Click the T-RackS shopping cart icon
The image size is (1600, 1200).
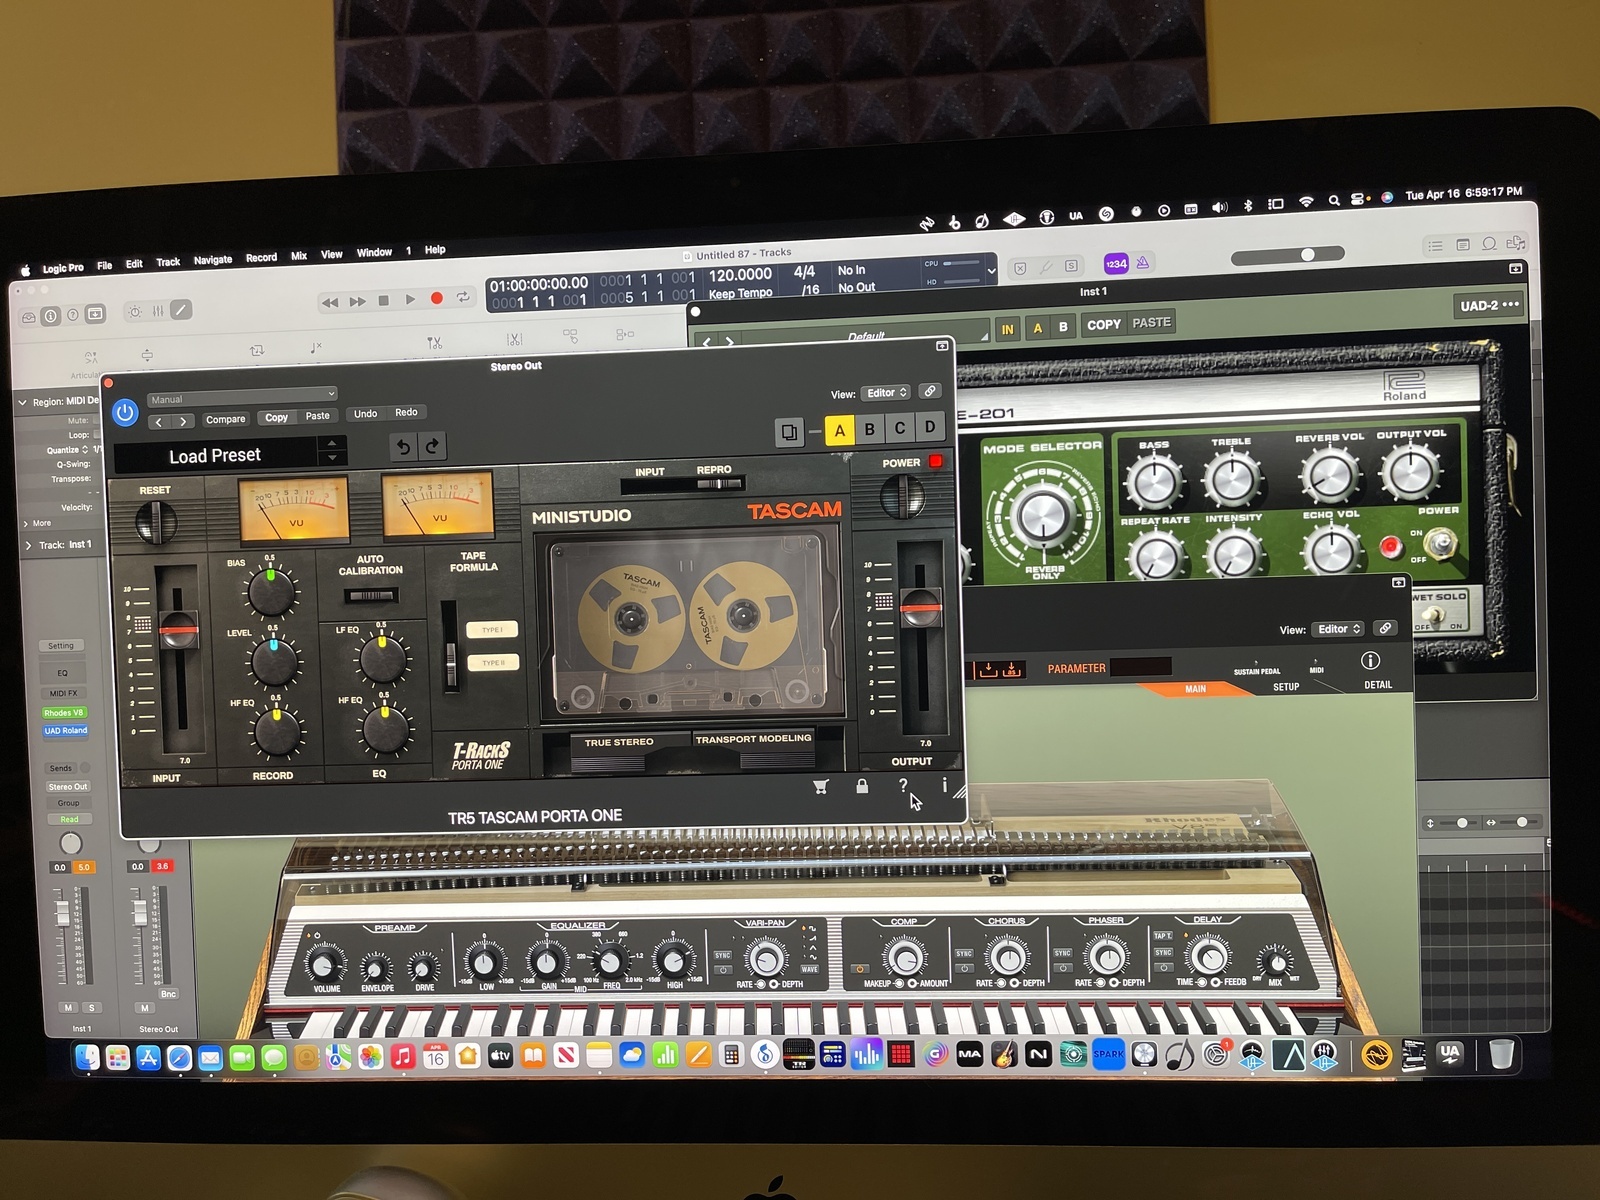click(x=821, y=787)
